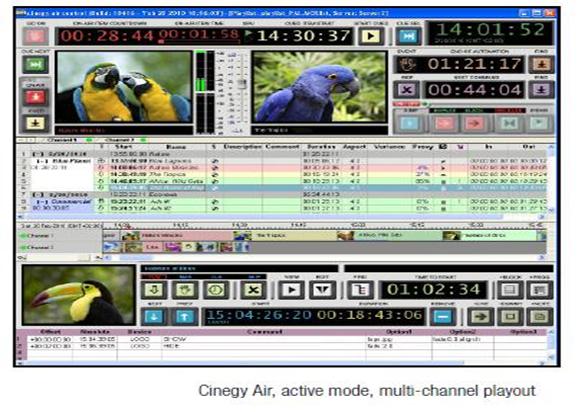Click the blue Cue Selected skip button

408,36
